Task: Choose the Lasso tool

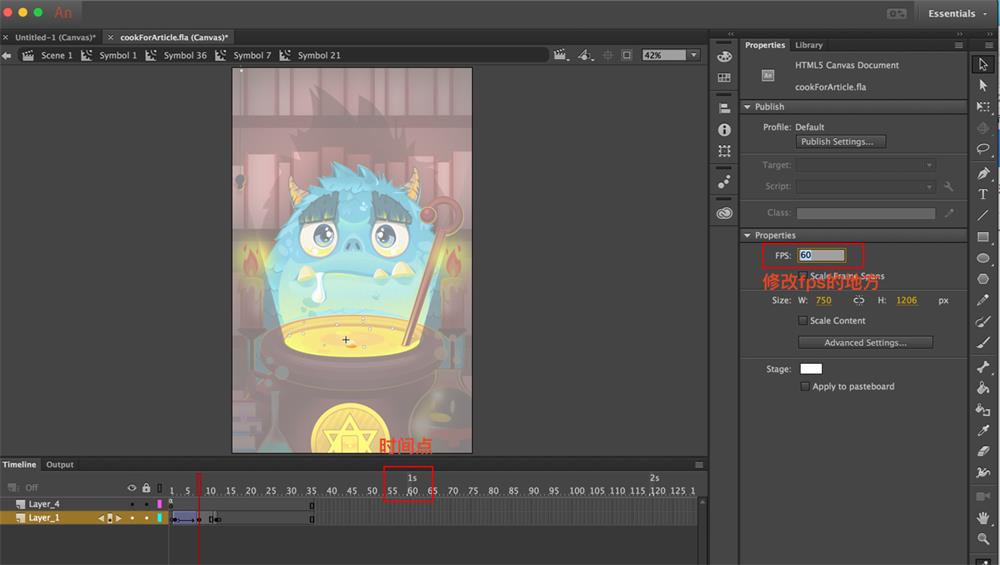Action: click(x=983, y=149)
